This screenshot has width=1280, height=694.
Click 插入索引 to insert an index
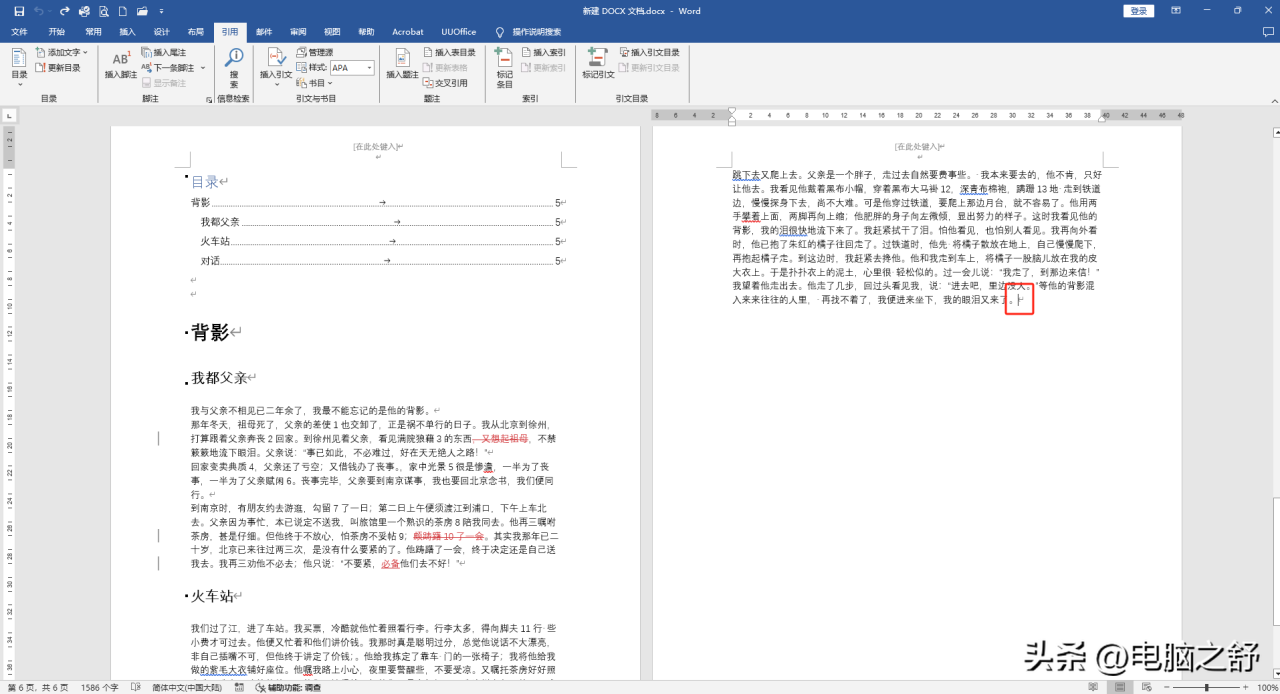tap(542, 52)
